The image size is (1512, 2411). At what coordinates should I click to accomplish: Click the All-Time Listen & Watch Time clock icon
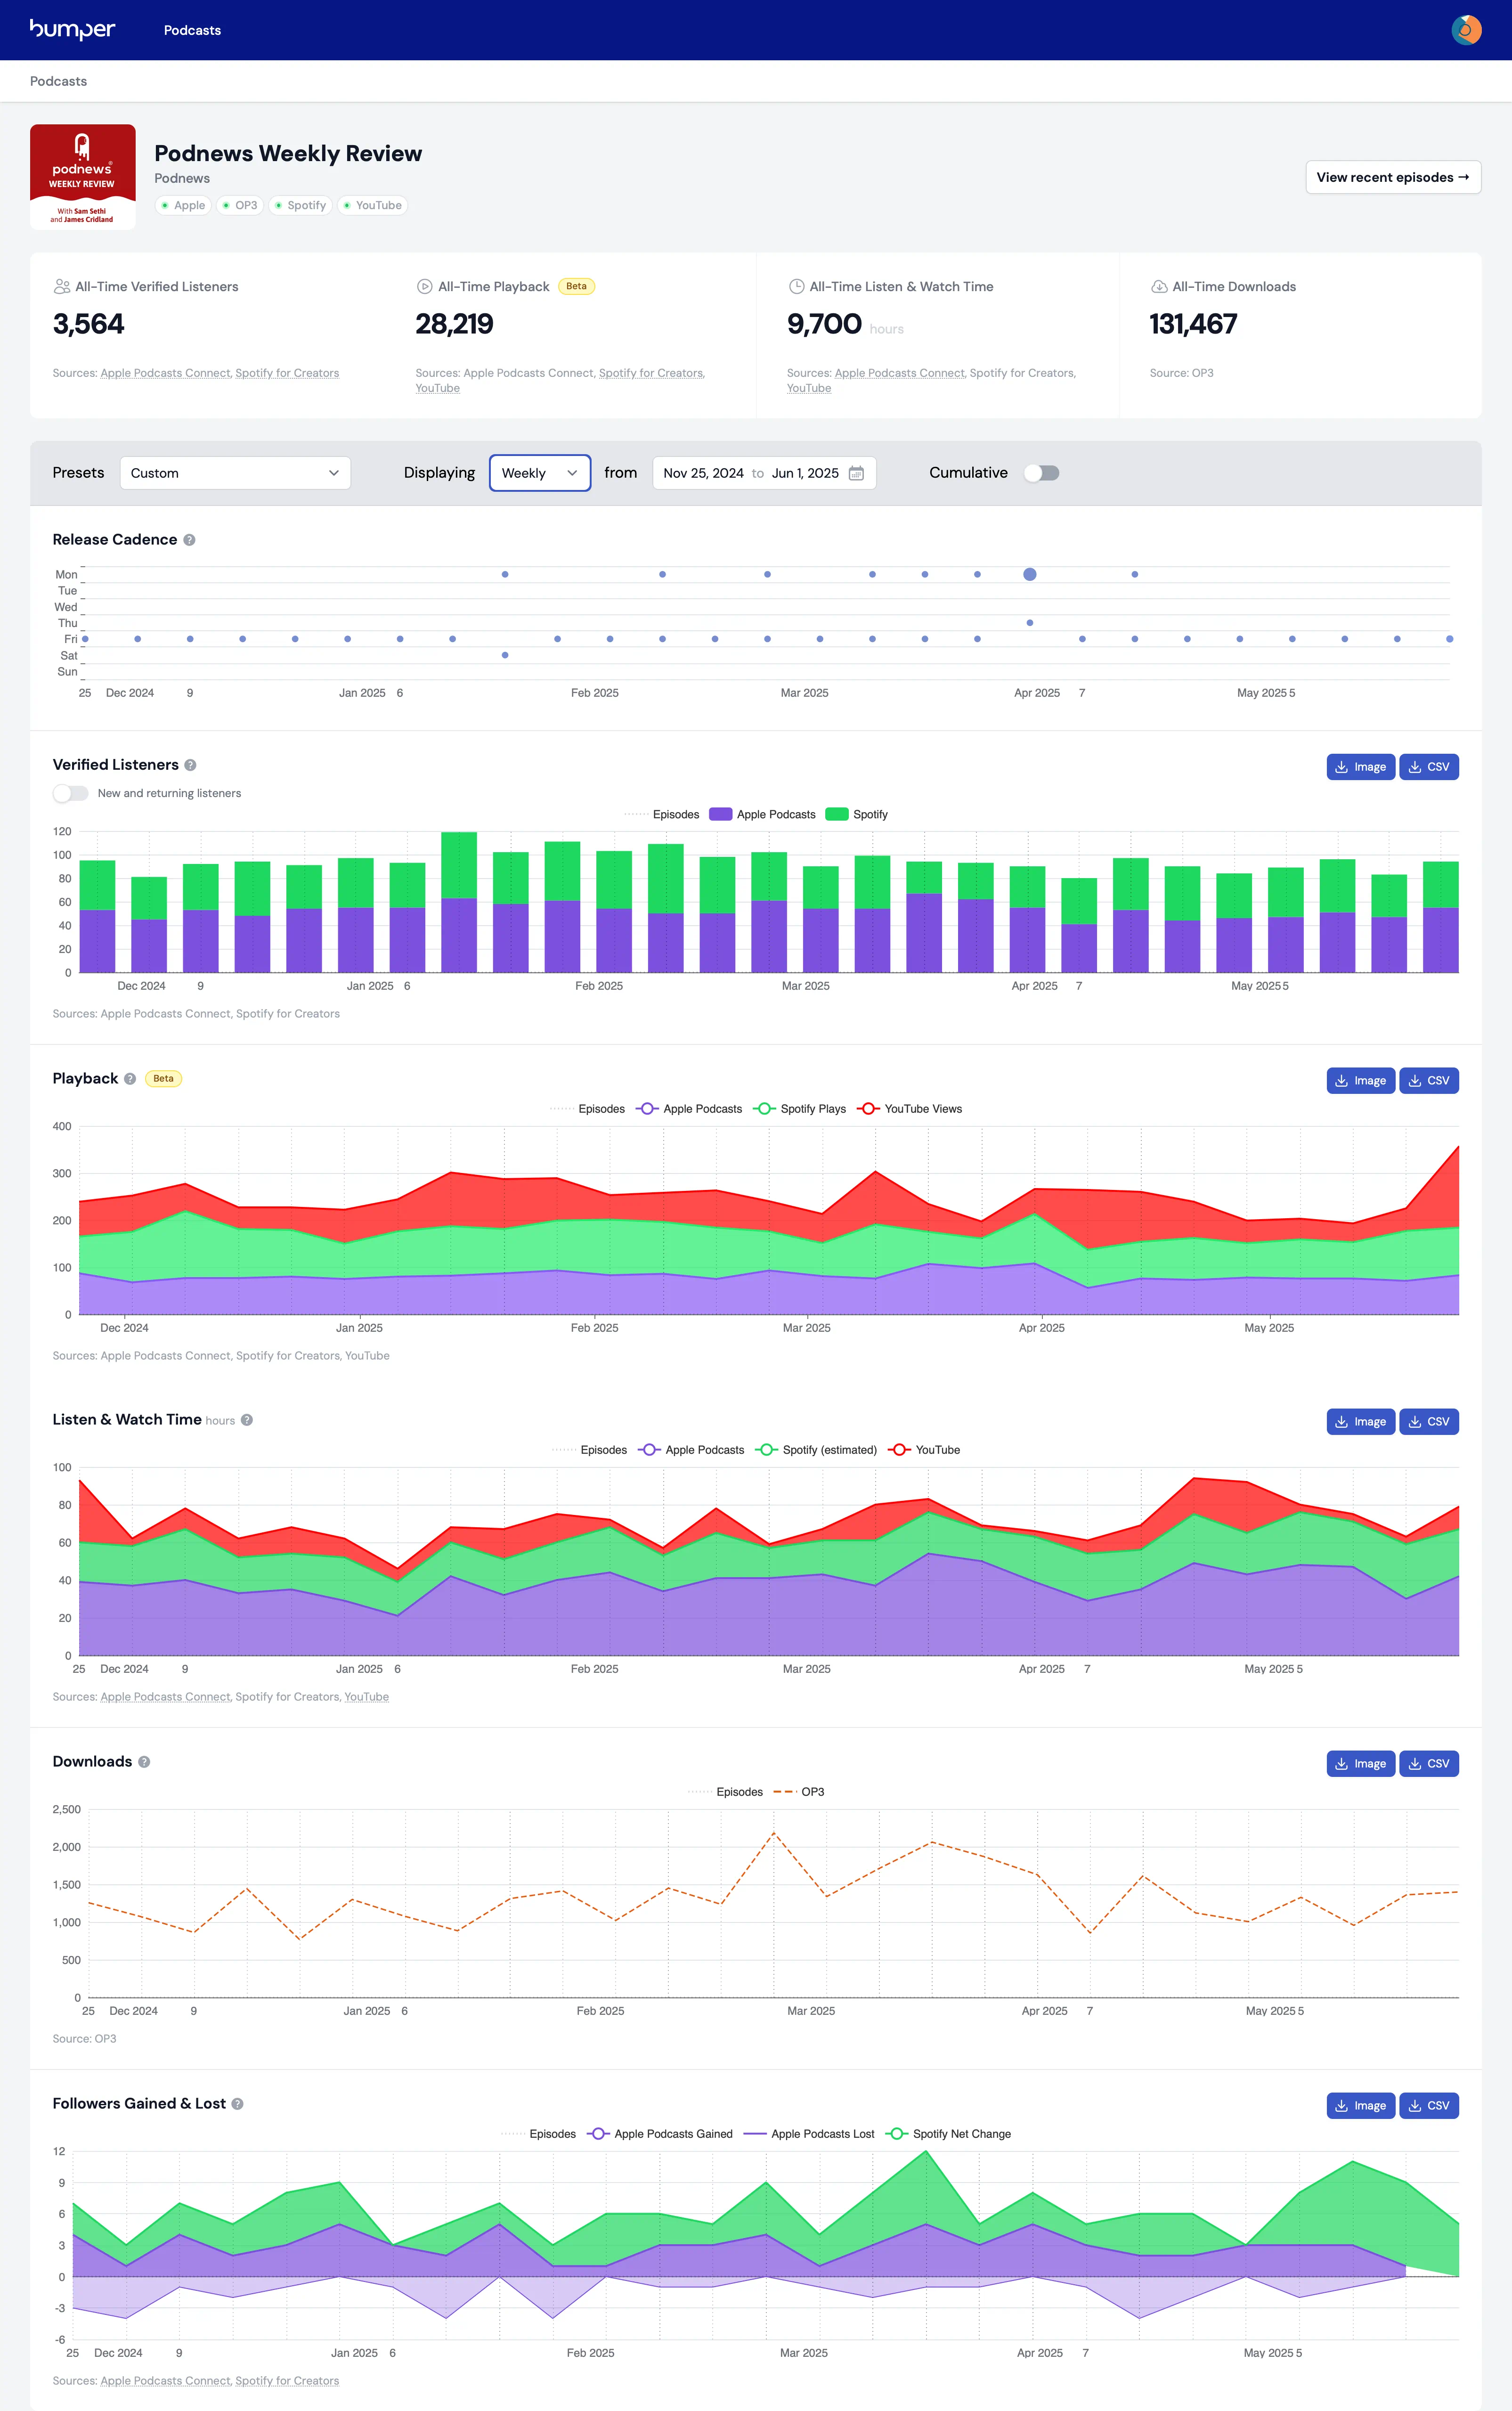point(796,286)
